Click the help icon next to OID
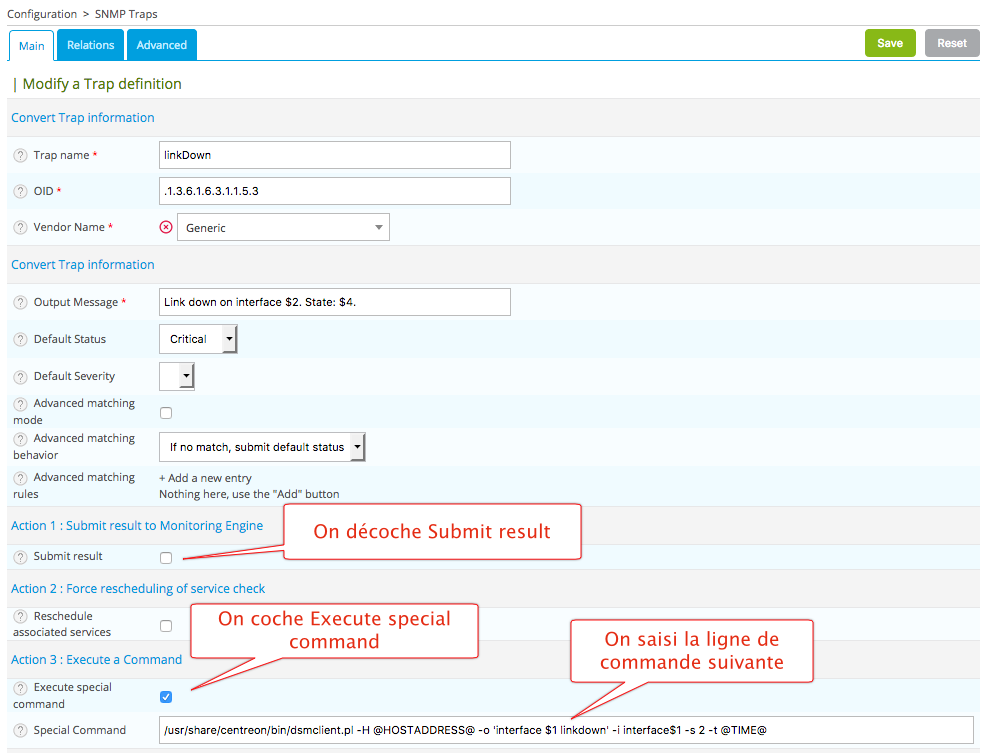 [x=20, y=191]
